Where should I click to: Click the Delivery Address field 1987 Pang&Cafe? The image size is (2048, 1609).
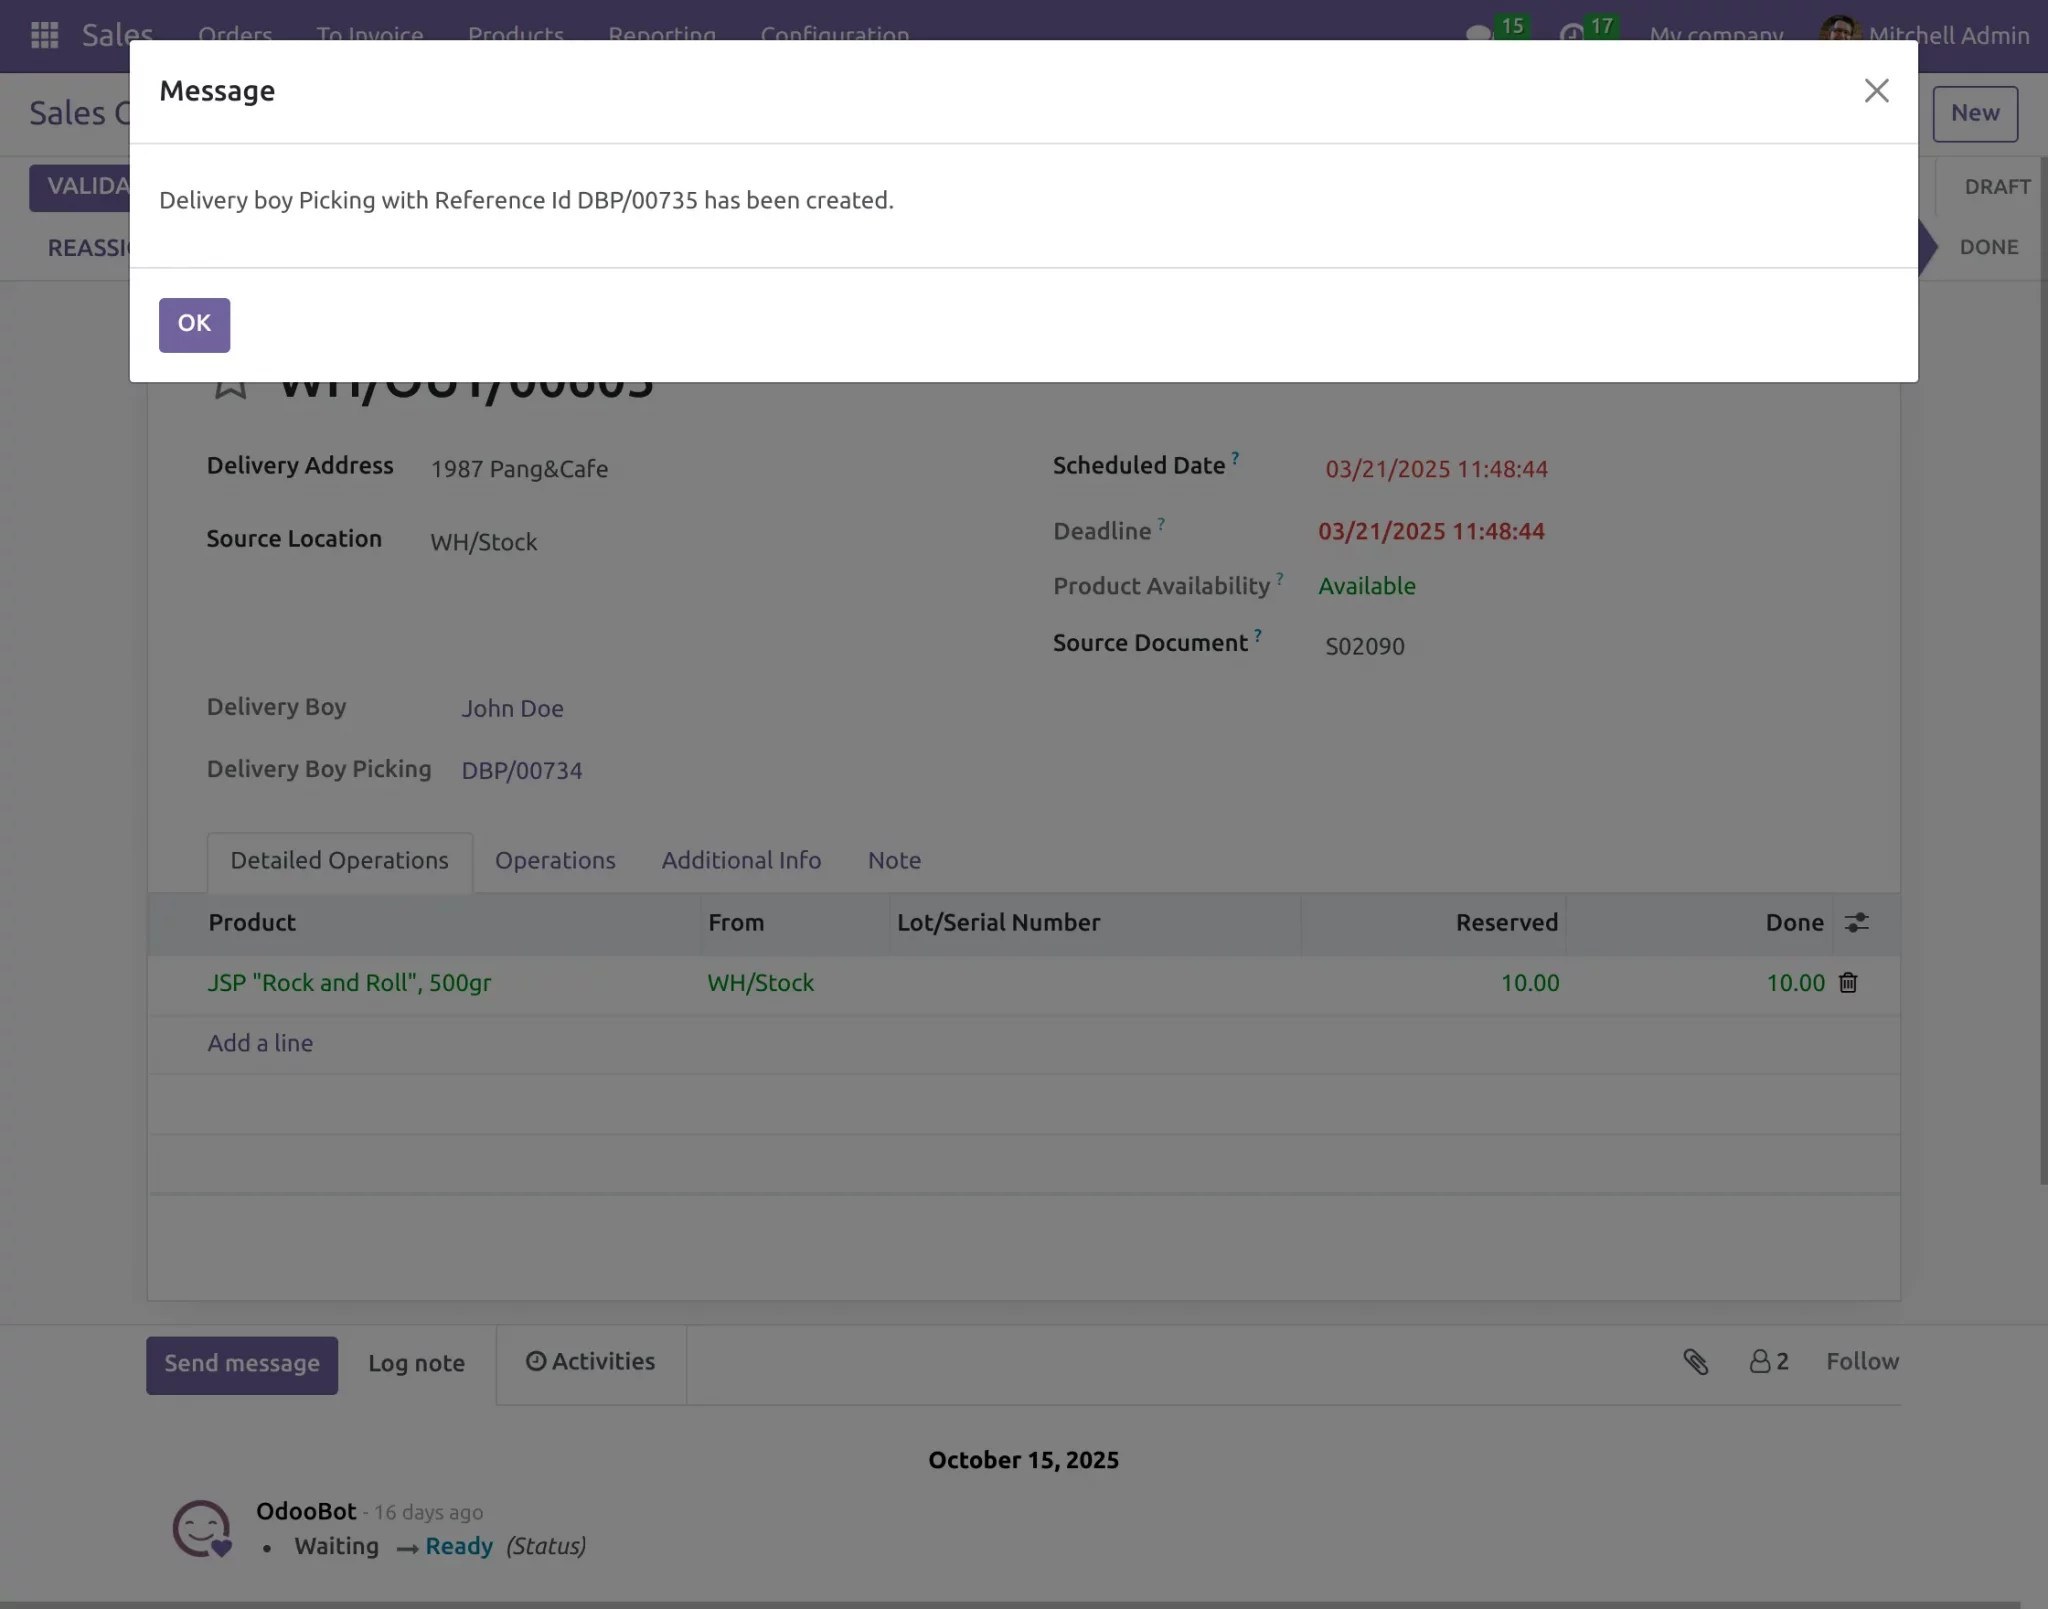click(x=519, y=469)
